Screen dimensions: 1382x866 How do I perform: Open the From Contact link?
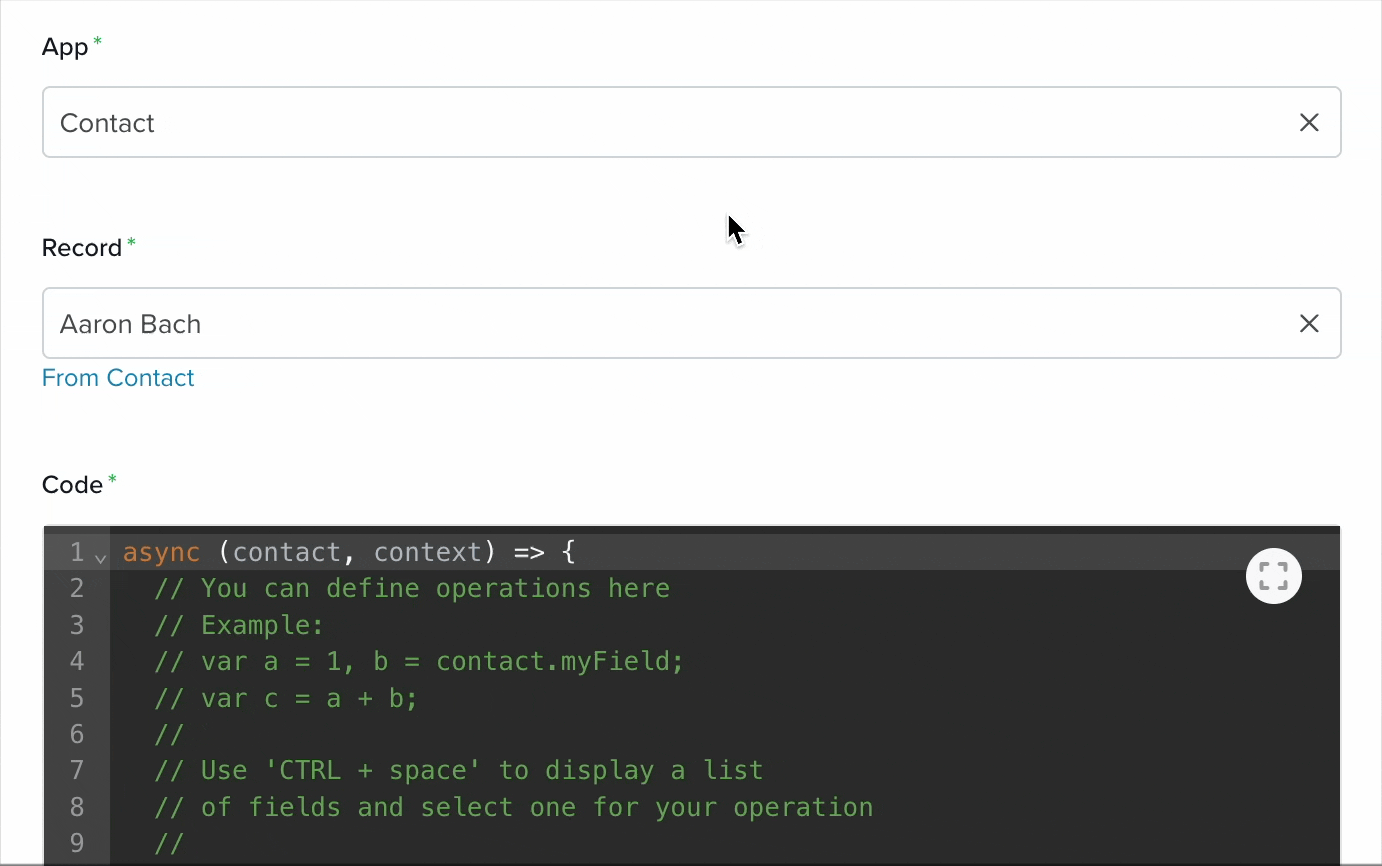[118, 378]
